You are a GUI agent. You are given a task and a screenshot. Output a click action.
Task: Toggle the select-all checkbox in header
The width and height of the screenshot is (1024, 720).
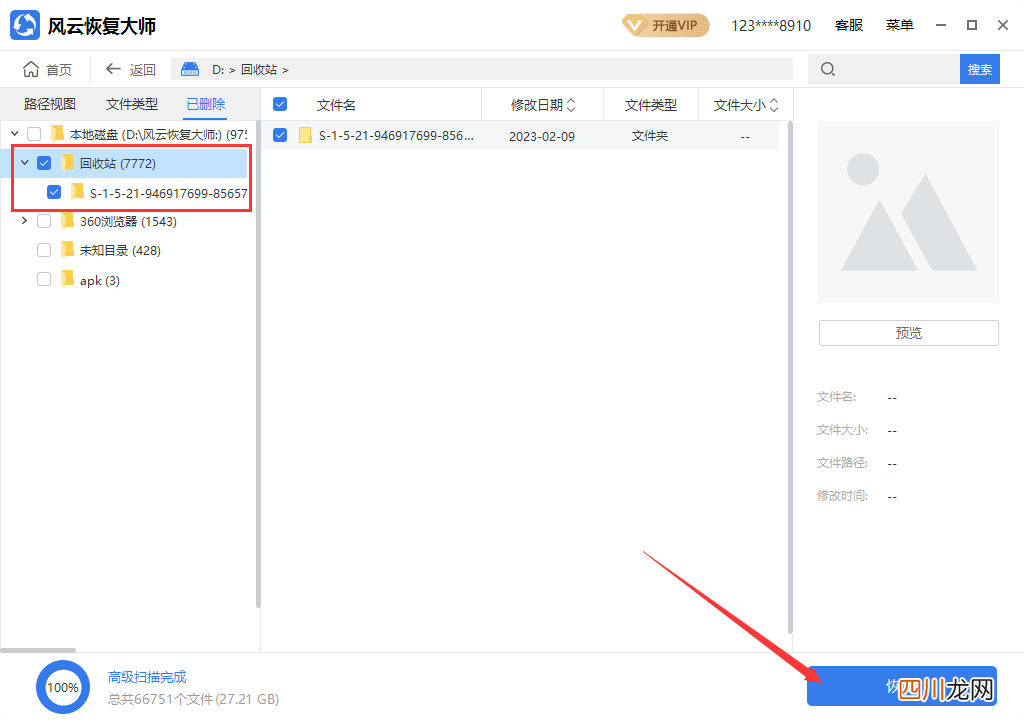[280, 104]
